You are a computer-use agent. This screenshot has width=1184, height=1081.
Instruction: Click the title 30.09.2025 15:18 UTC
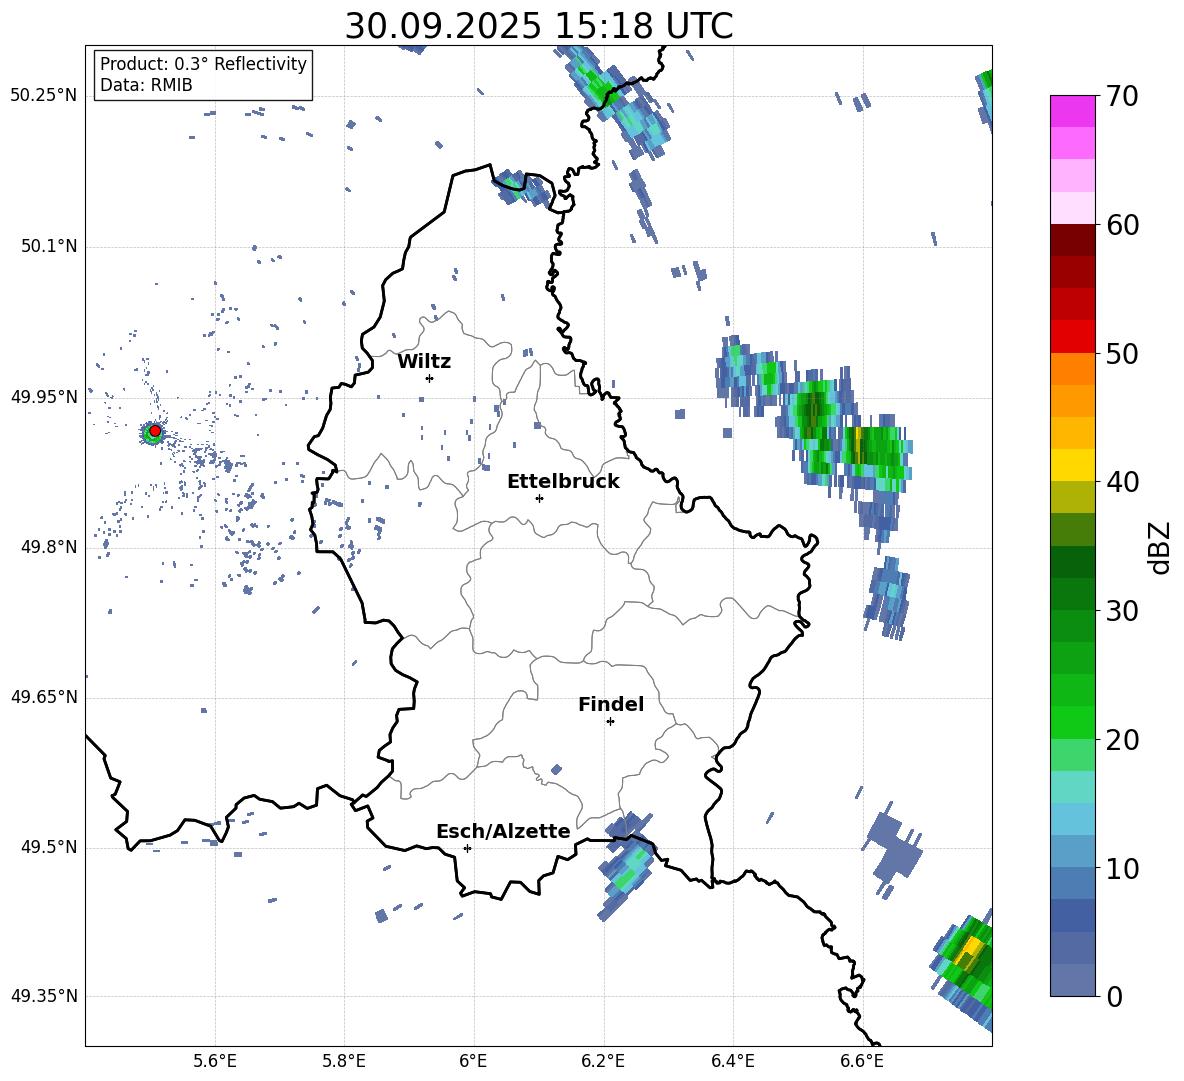coord(539,26)
